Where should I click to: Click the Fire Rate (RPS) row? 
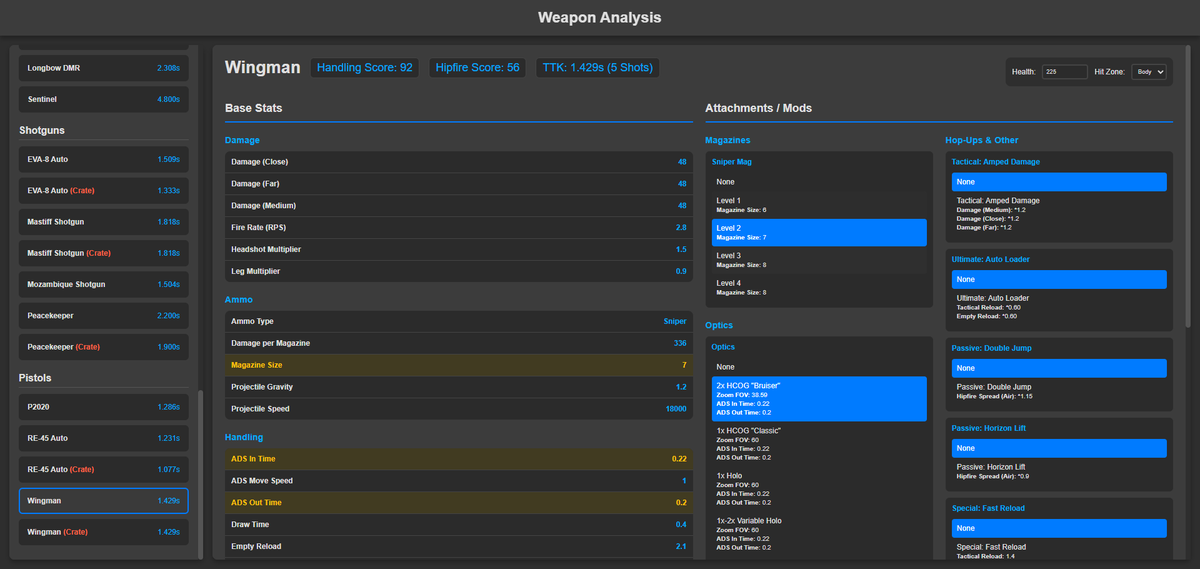459,227
